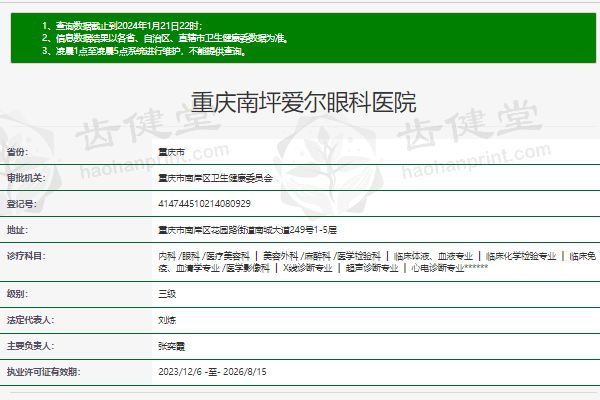The width and height of the screenshot is (600, 400).
Task: Click the 省份 label
Action: 18,152
